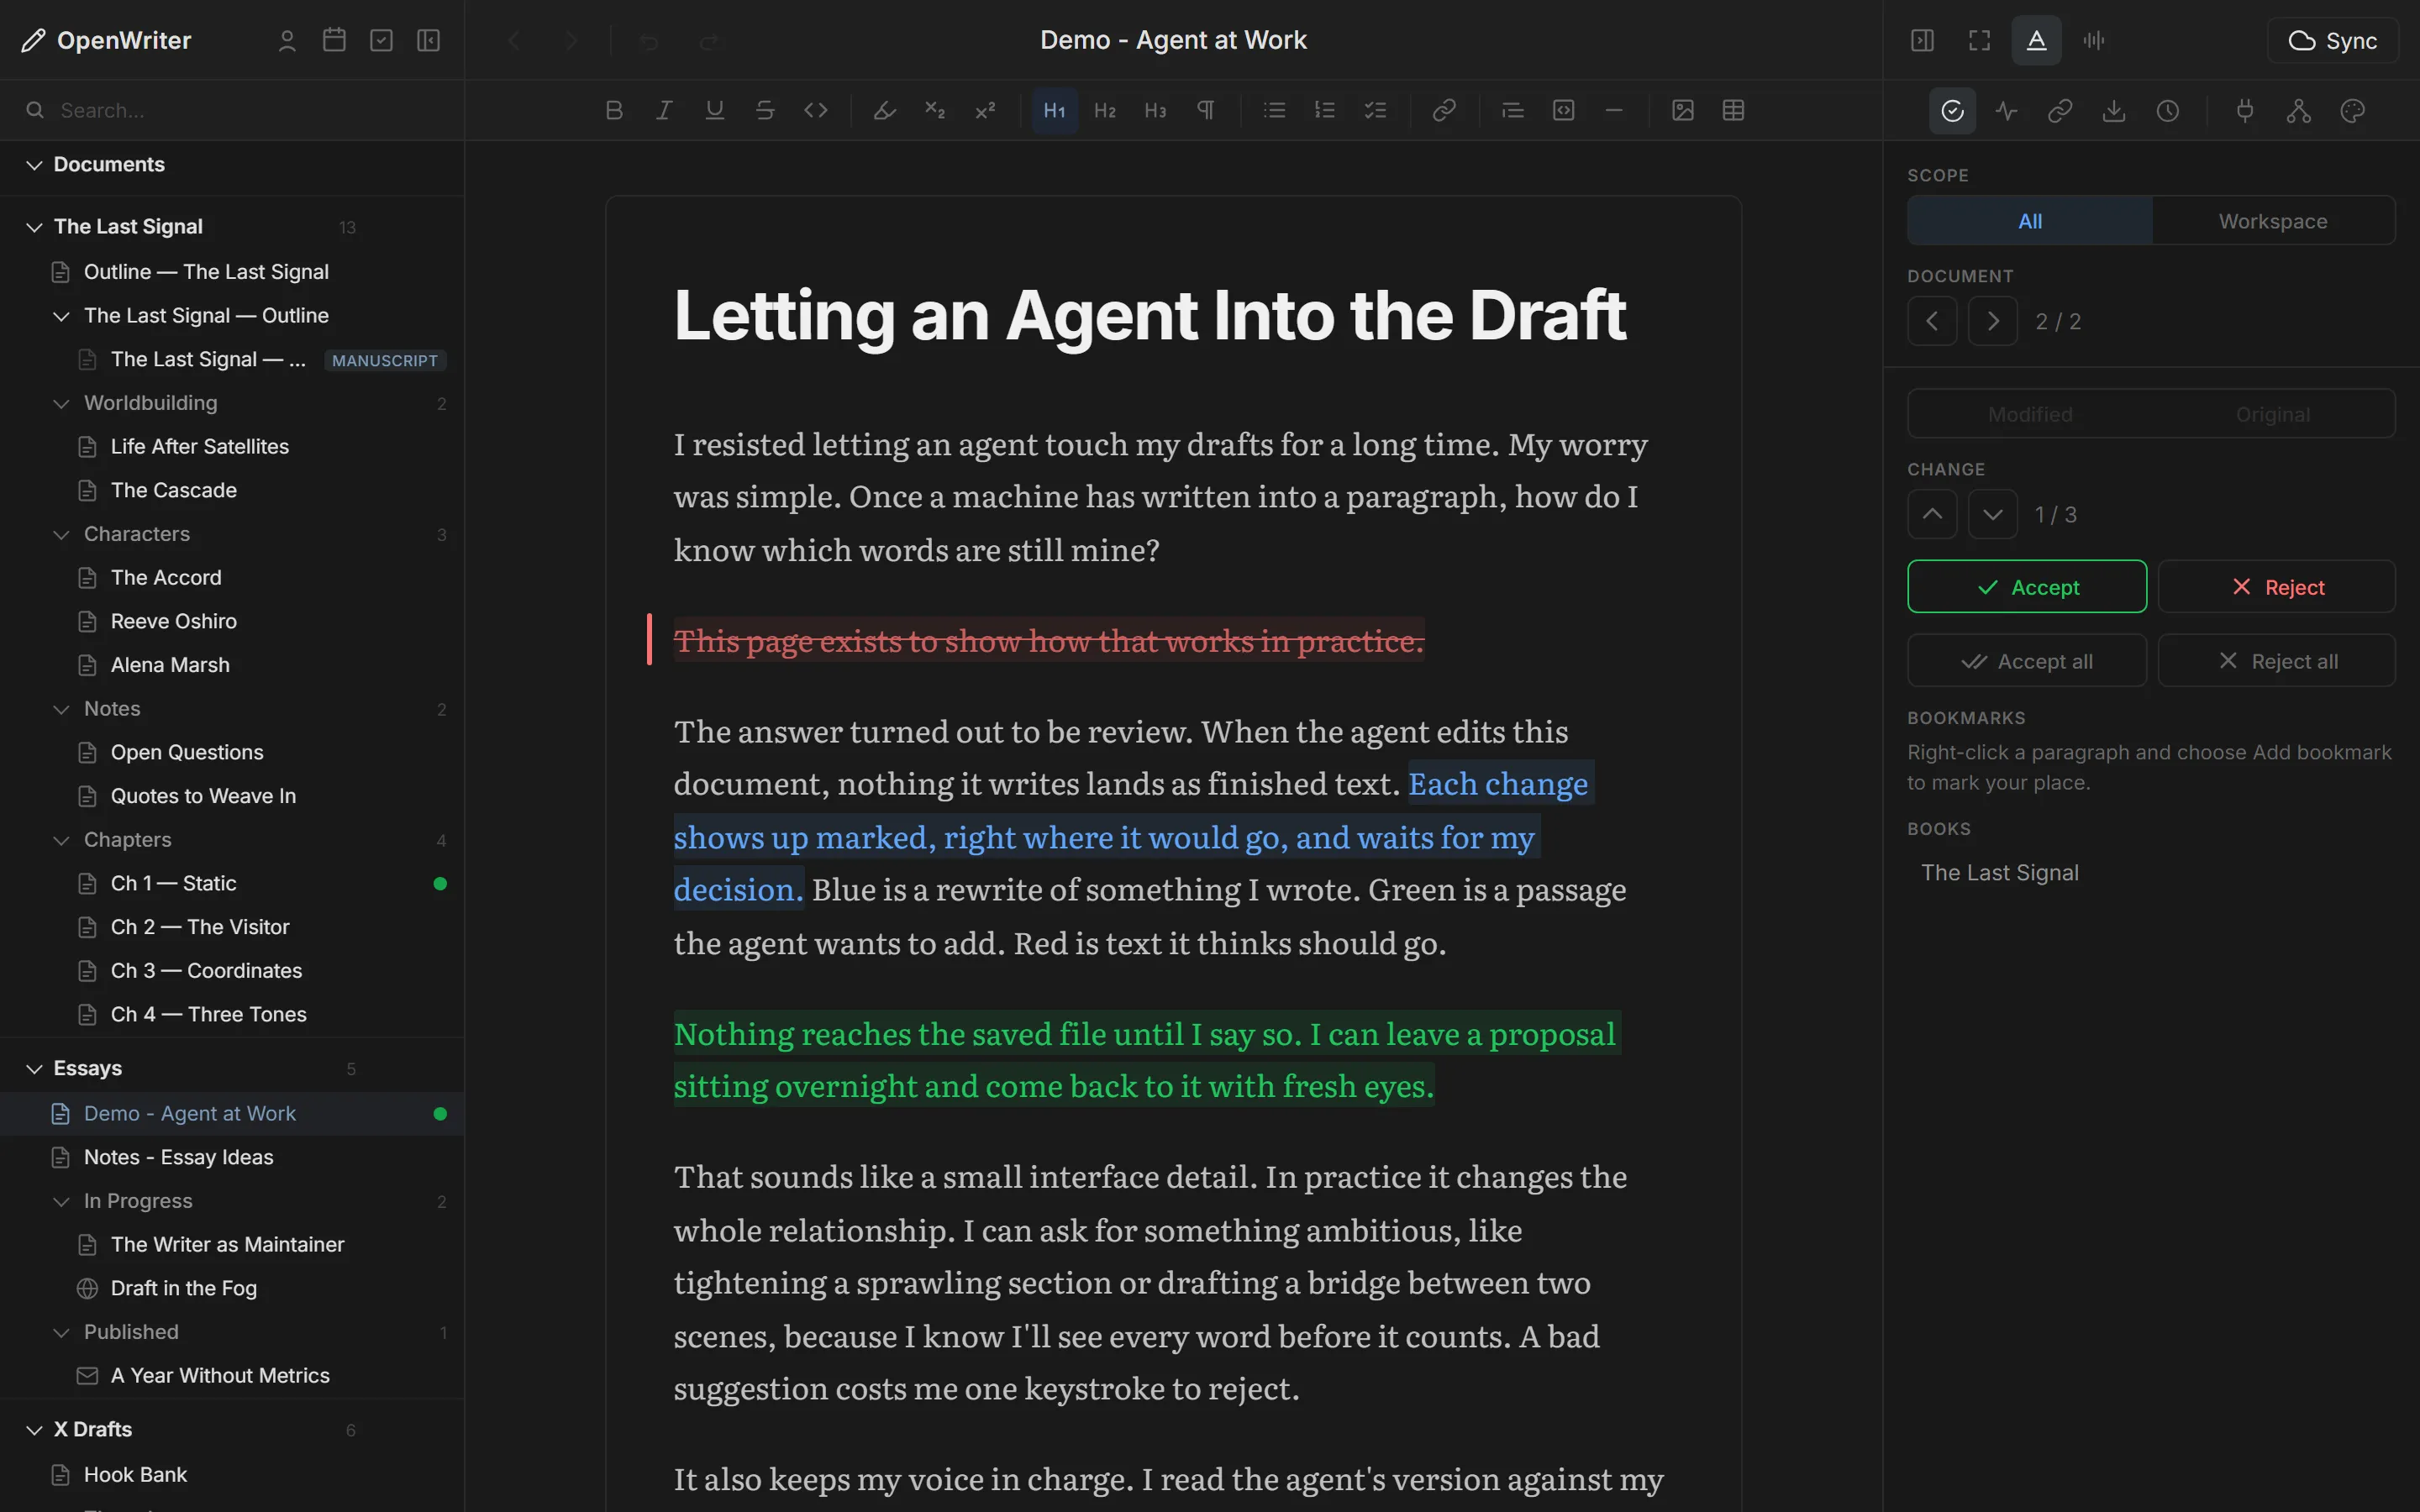Toggle the typography A mode button
Image resolution: width=2420 pixels, height=1512 pixels.
[2036, 40]
